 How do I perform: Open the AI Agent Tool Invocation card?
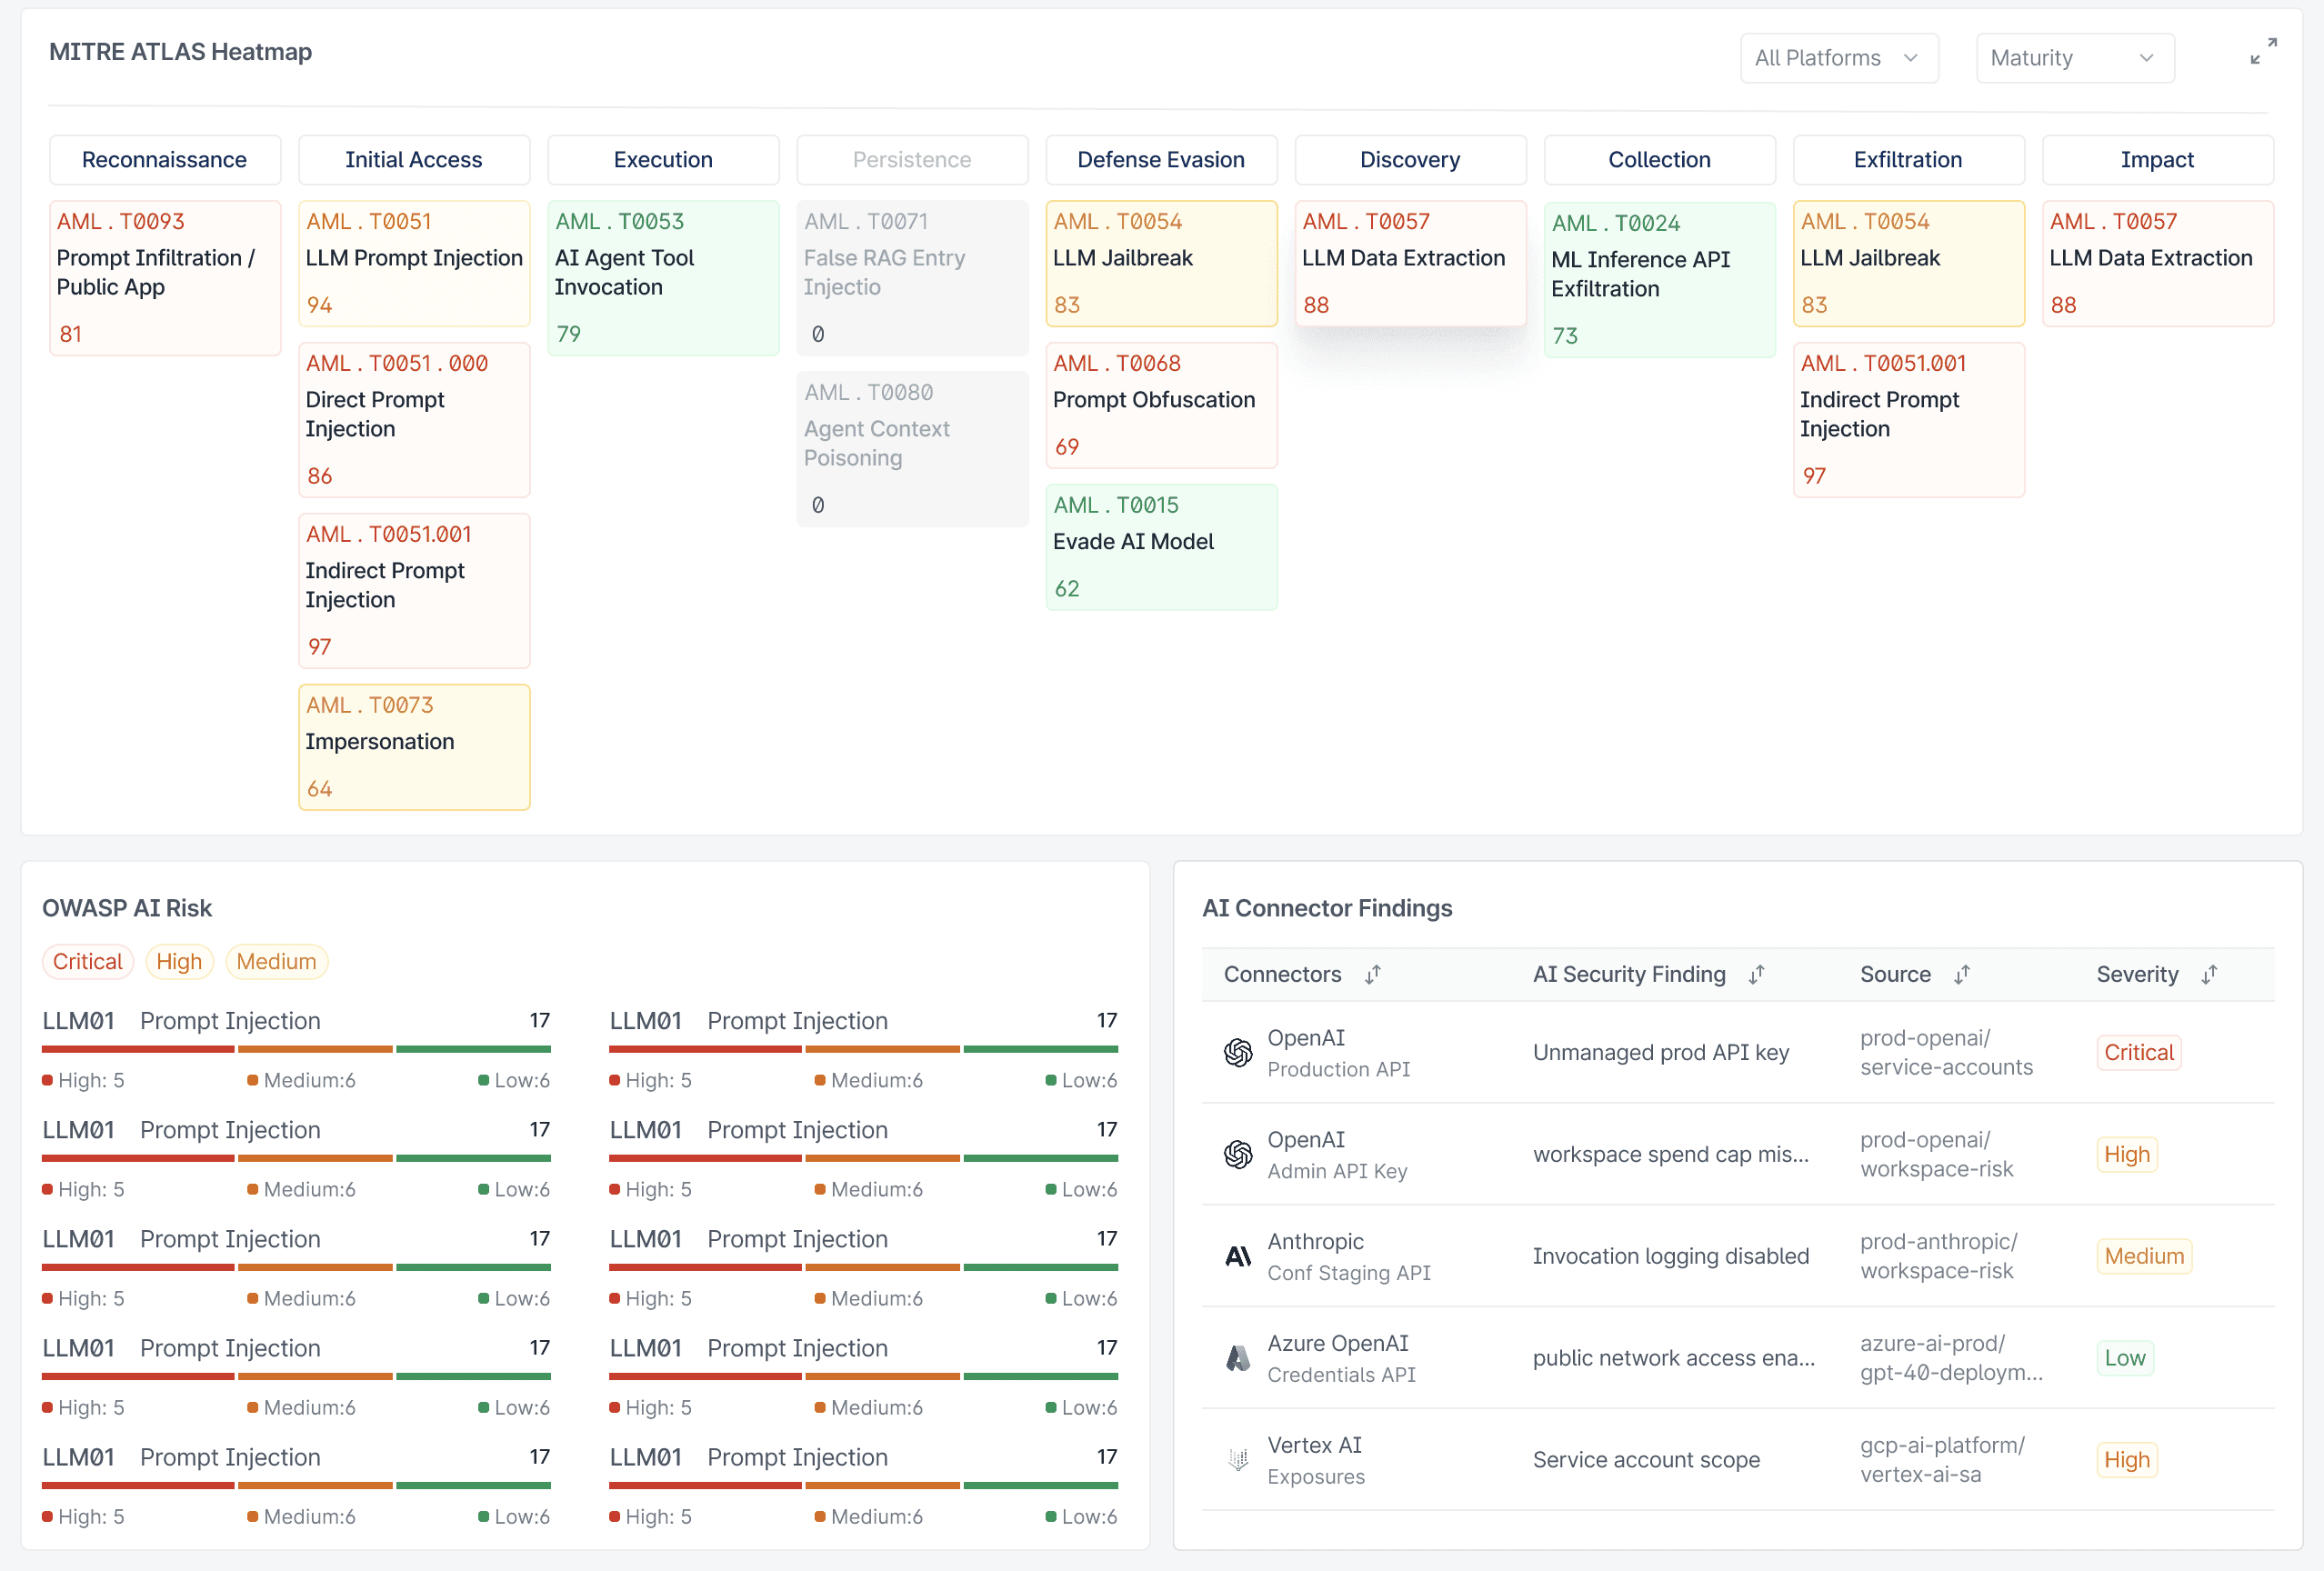pyautogui.click(x=663, y=278)
